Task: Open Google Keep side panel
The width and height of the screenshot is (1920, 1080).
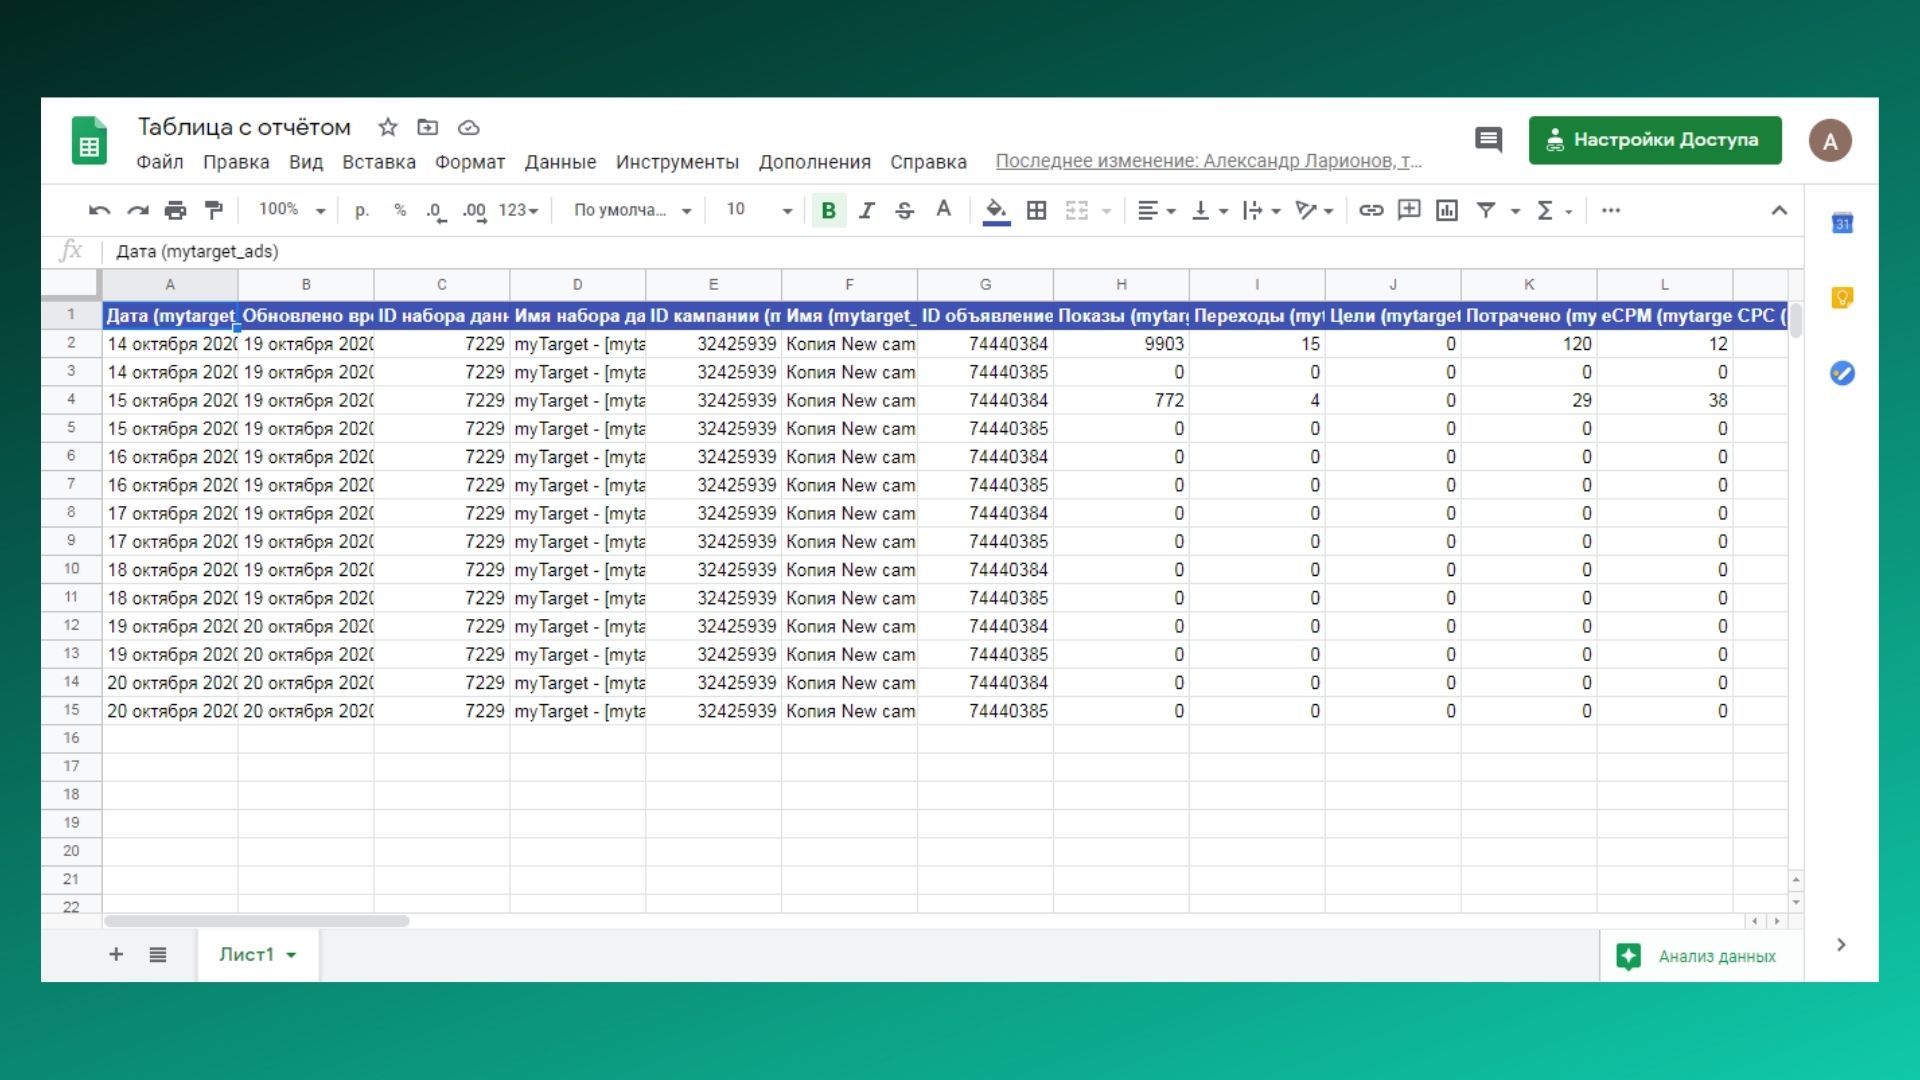Action: coord(1842,298)
